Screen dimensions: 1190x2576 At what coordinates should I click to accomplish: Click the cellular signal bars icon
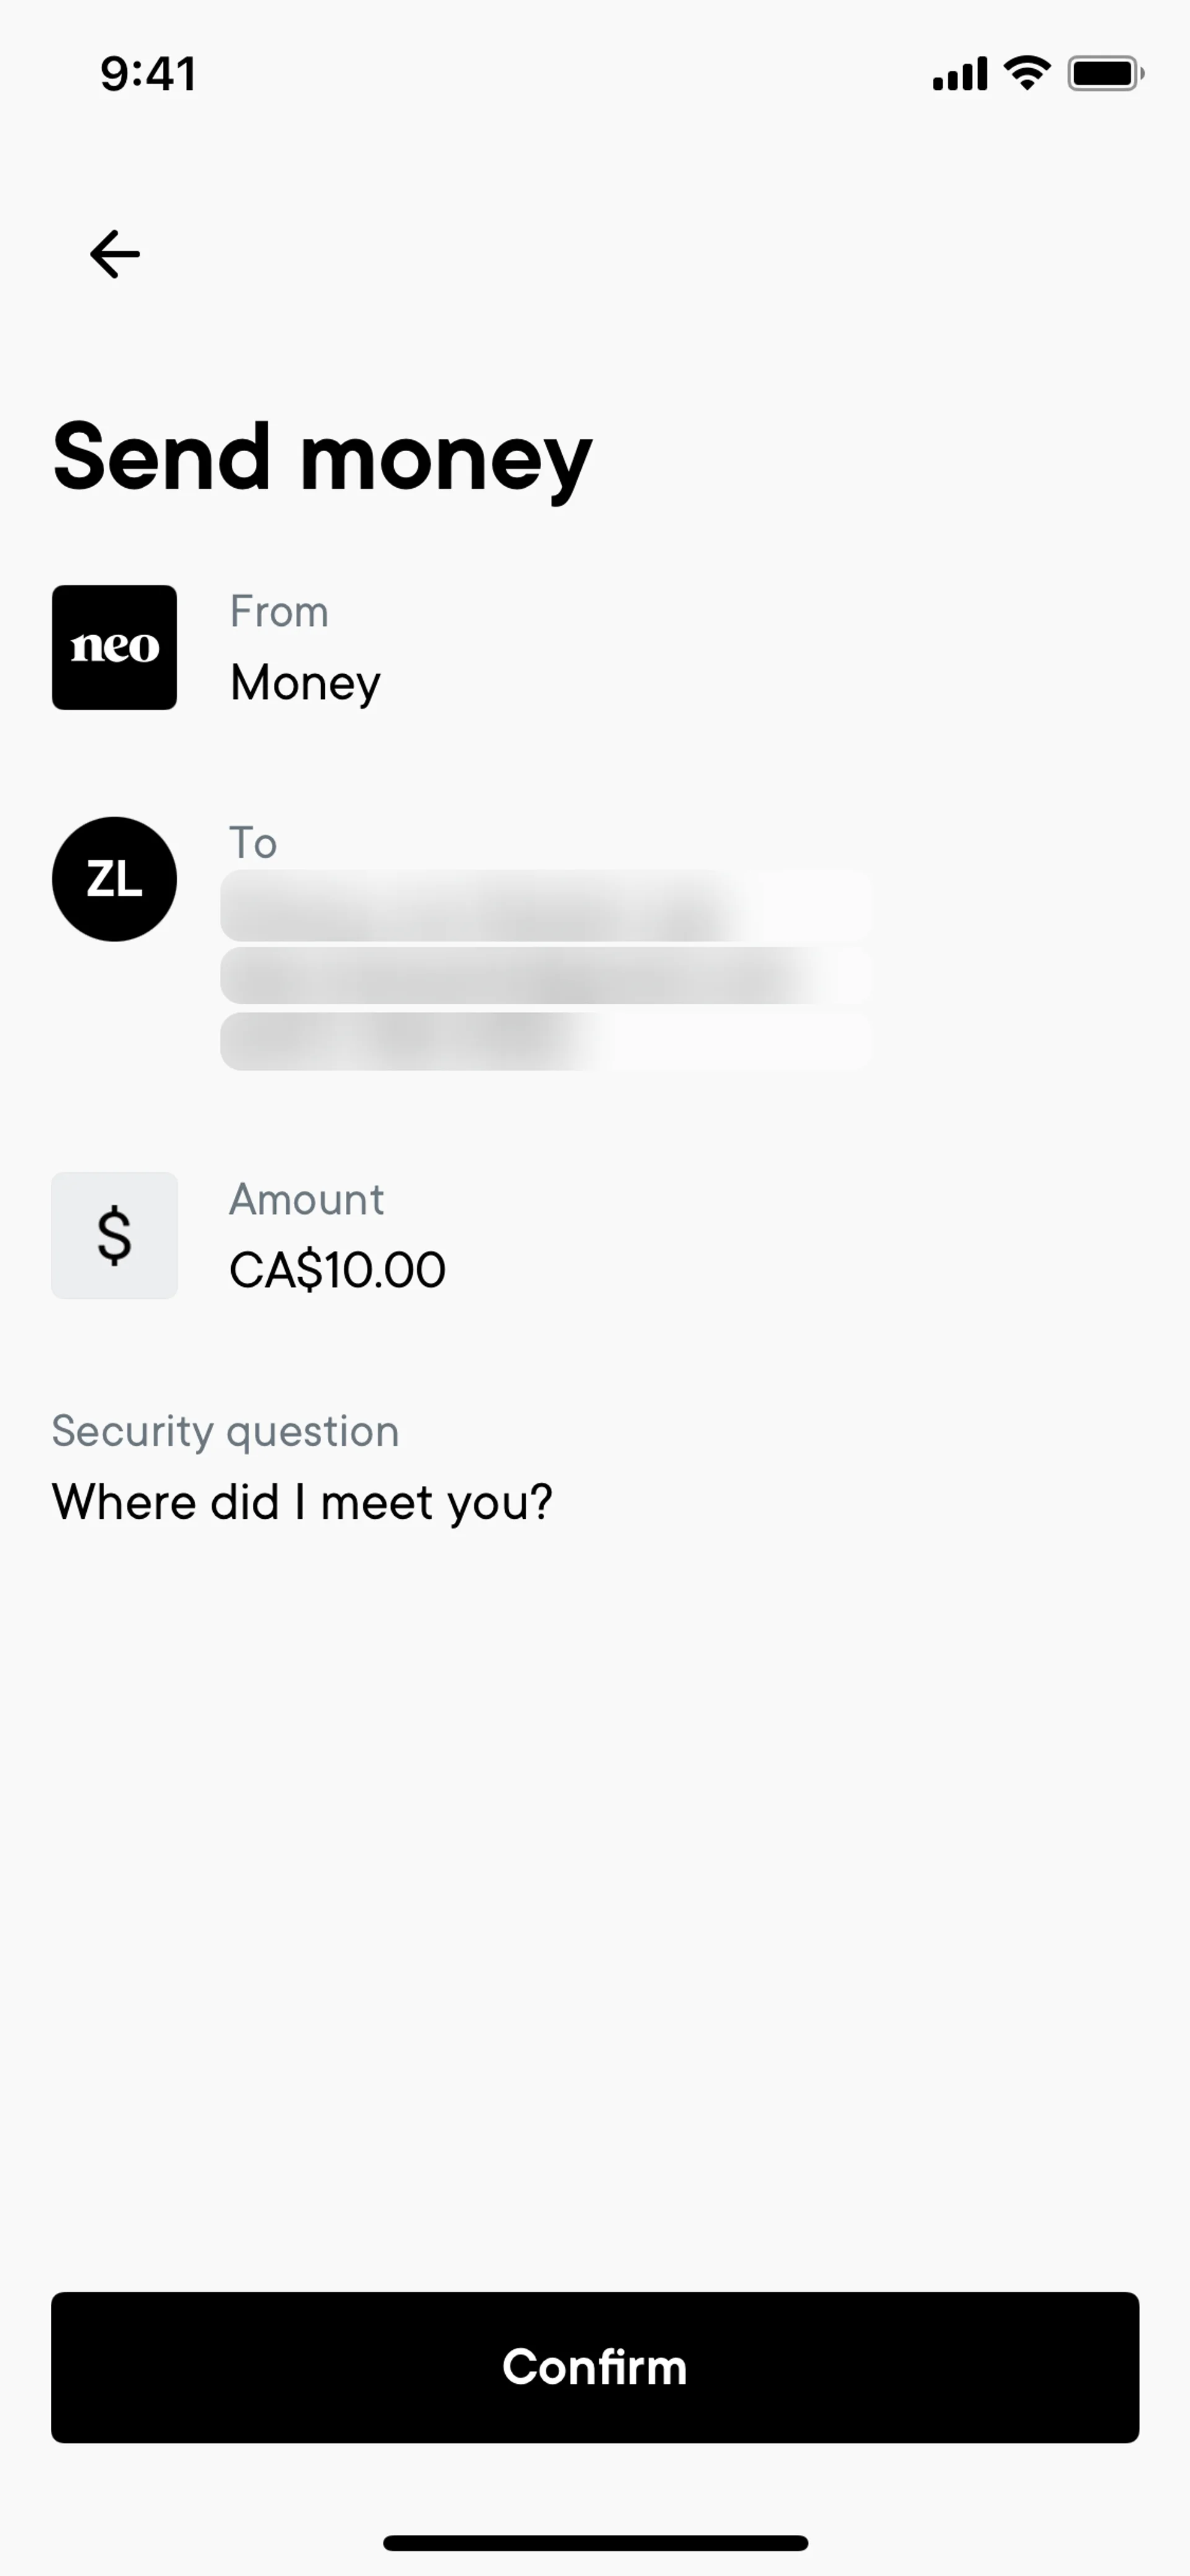(x=959, y=74)
